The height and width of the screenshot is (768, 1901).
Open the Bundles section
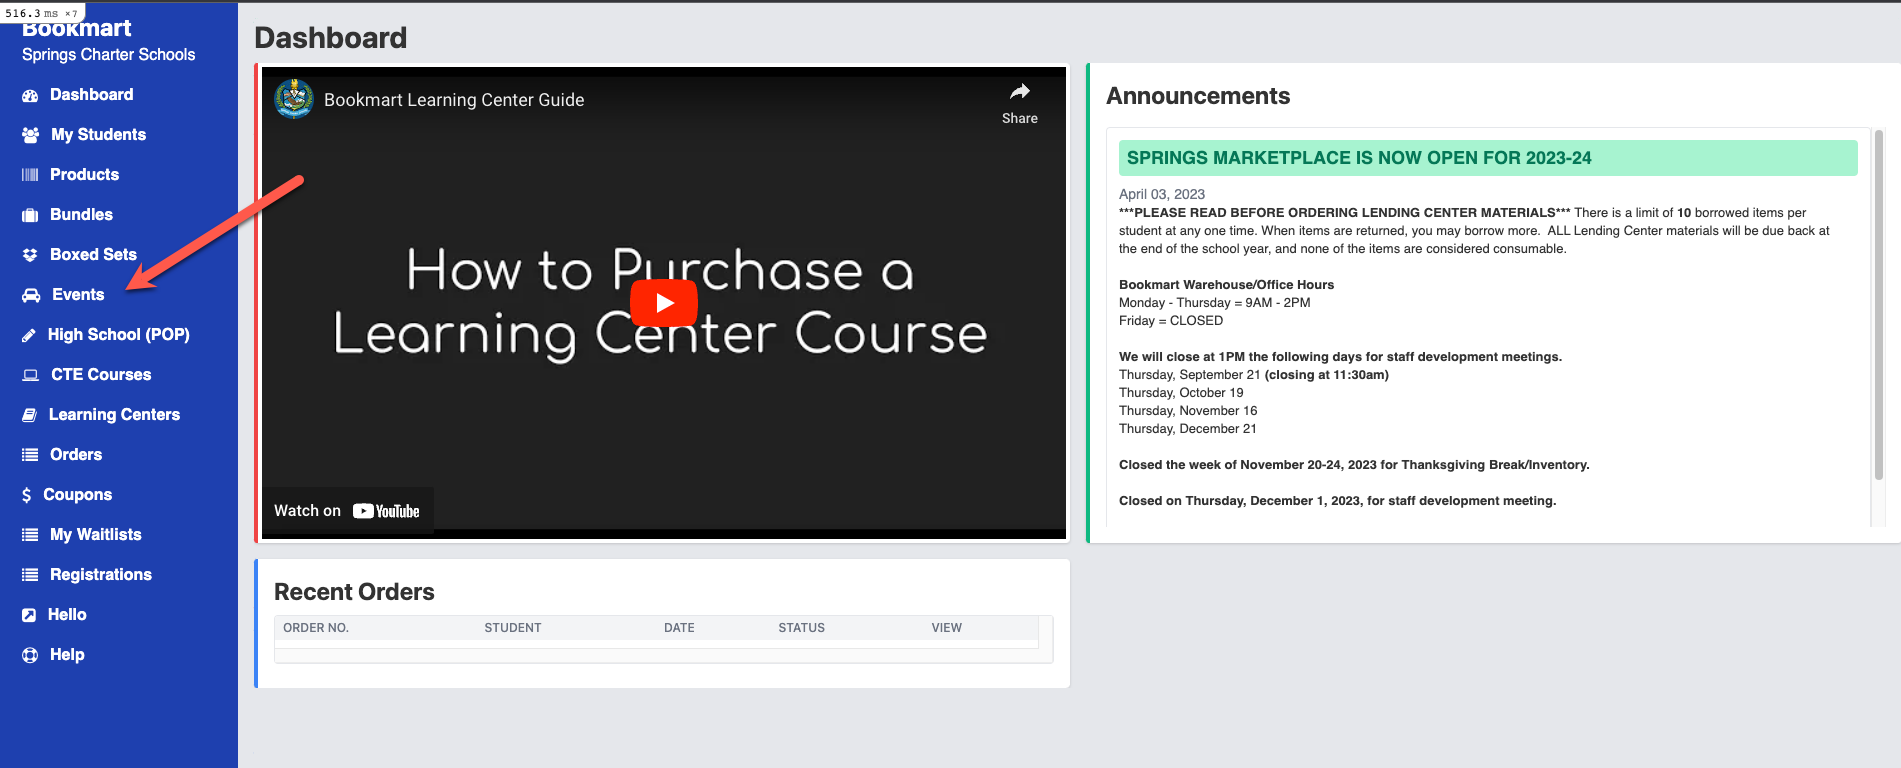pos(82,215)
